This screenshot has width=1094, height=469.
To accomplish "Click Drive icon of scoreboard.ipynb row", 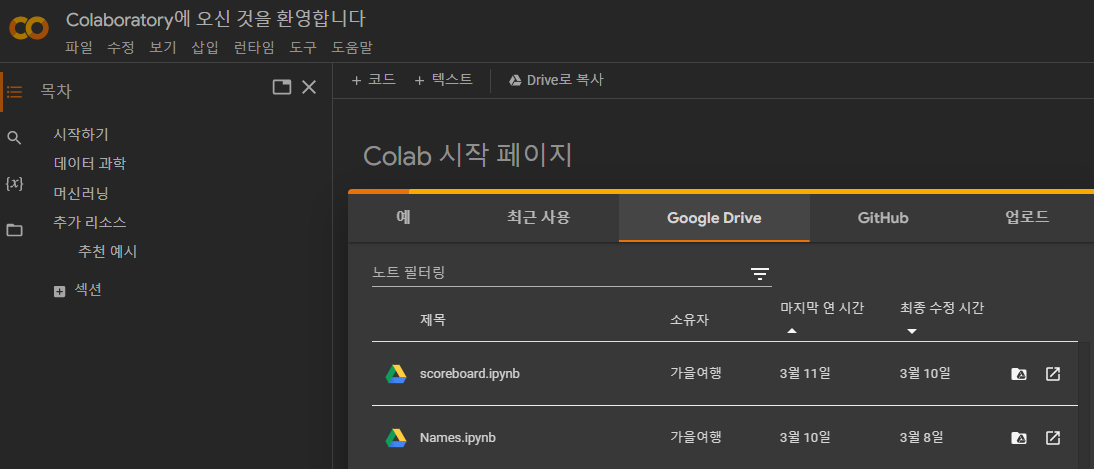I will (x=396, y=374).
